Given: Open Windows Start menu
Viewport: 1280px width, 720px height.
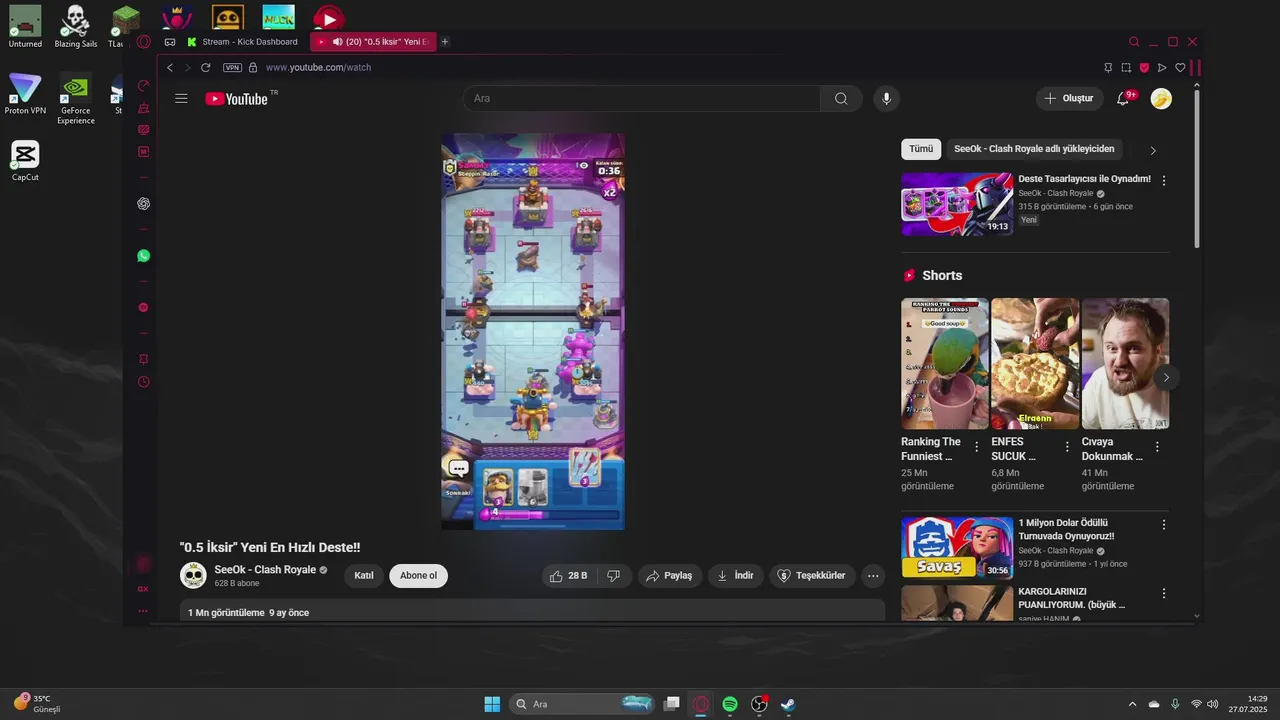Looking at the screenshot, I should tap(492, 704).
